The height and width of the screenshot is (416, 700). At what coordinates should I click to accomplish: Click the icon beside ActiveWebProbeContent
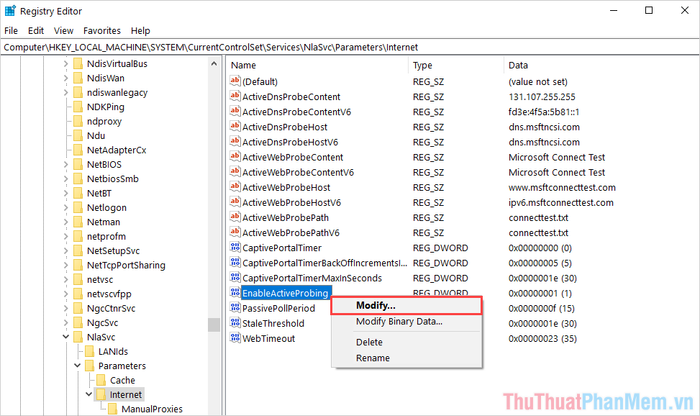click(235, 157)
